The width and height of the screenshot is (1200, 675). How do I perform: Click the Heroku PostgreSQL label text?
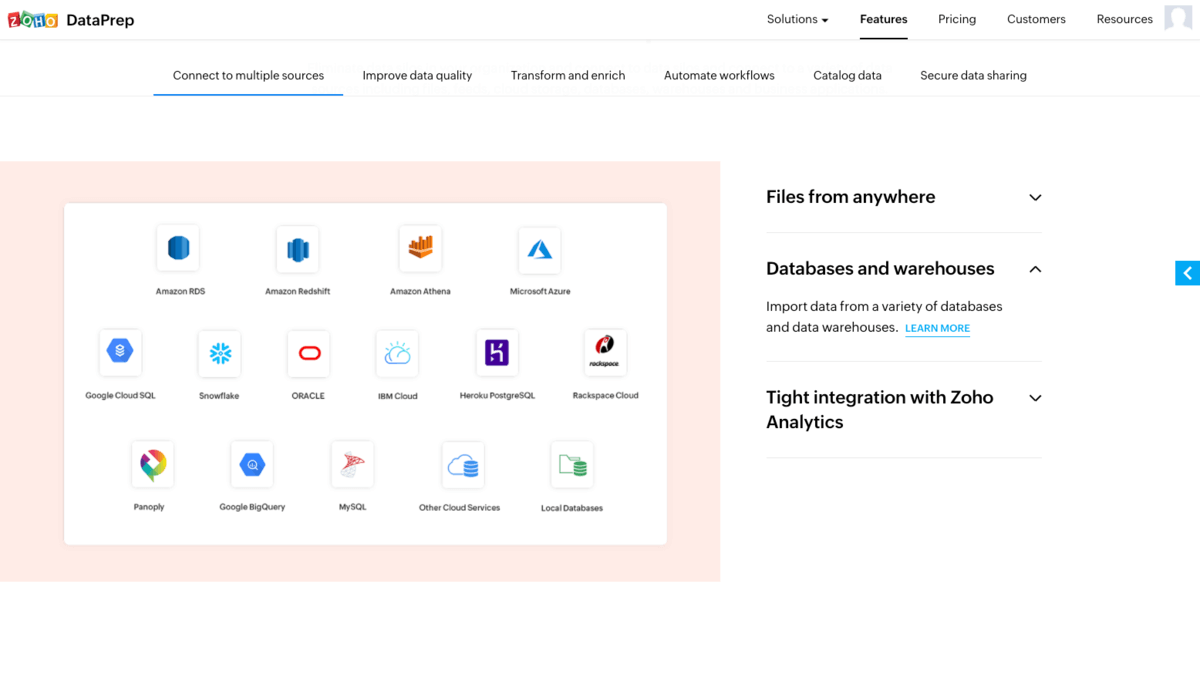click(497, 396)
